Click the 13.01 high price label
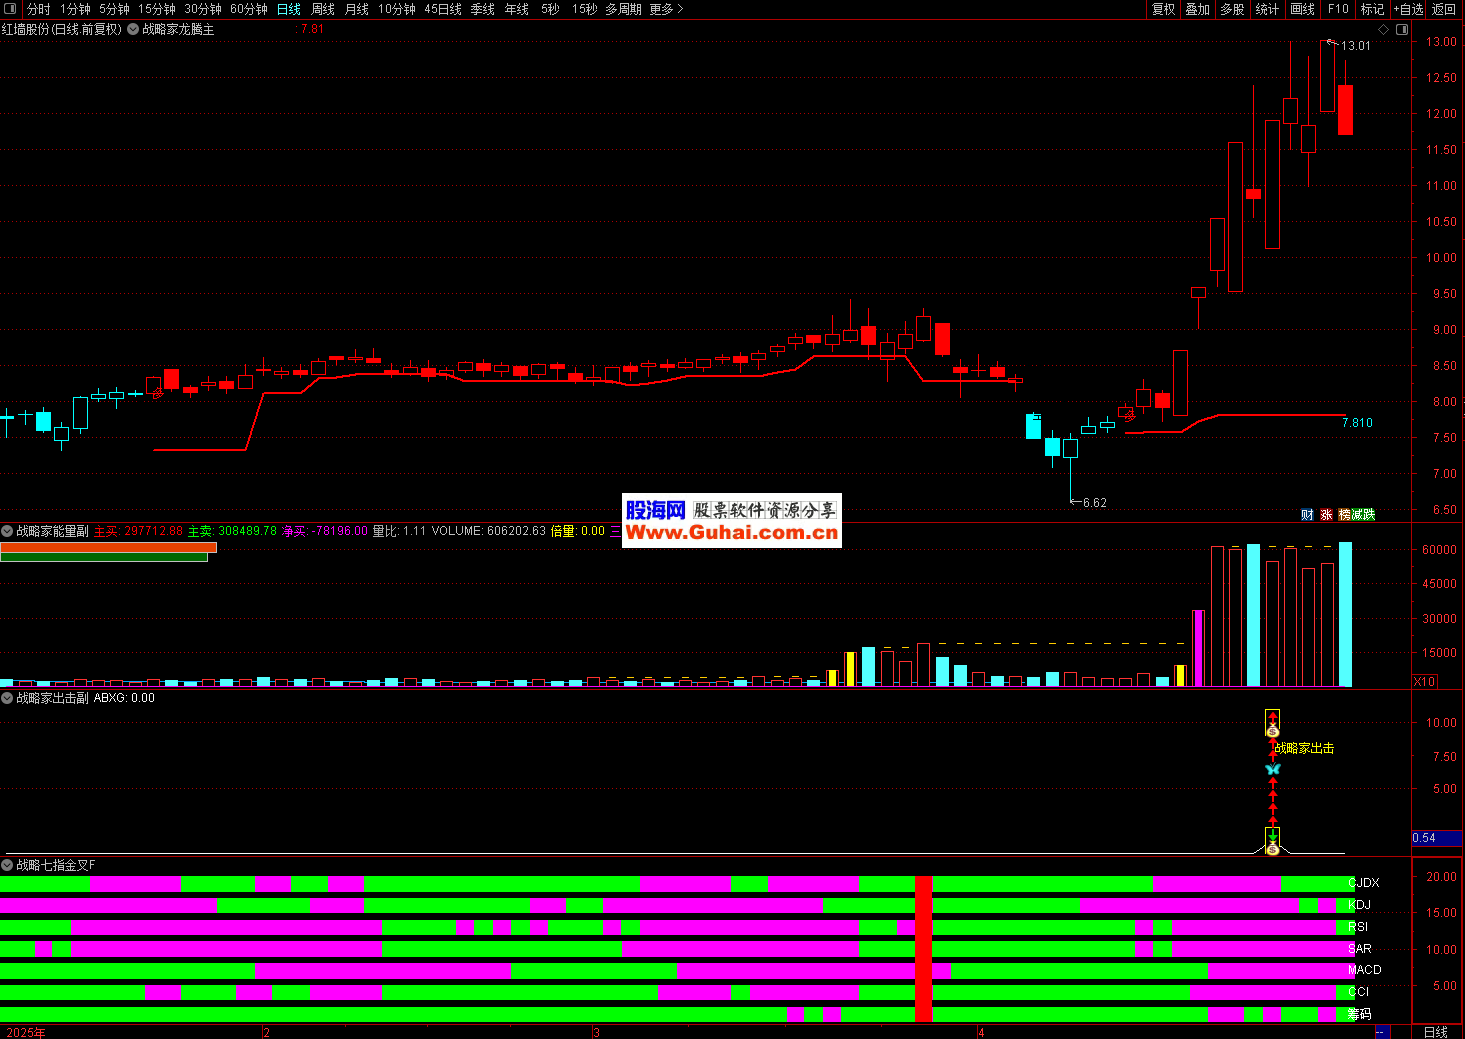 click(x=1356, y=46)
